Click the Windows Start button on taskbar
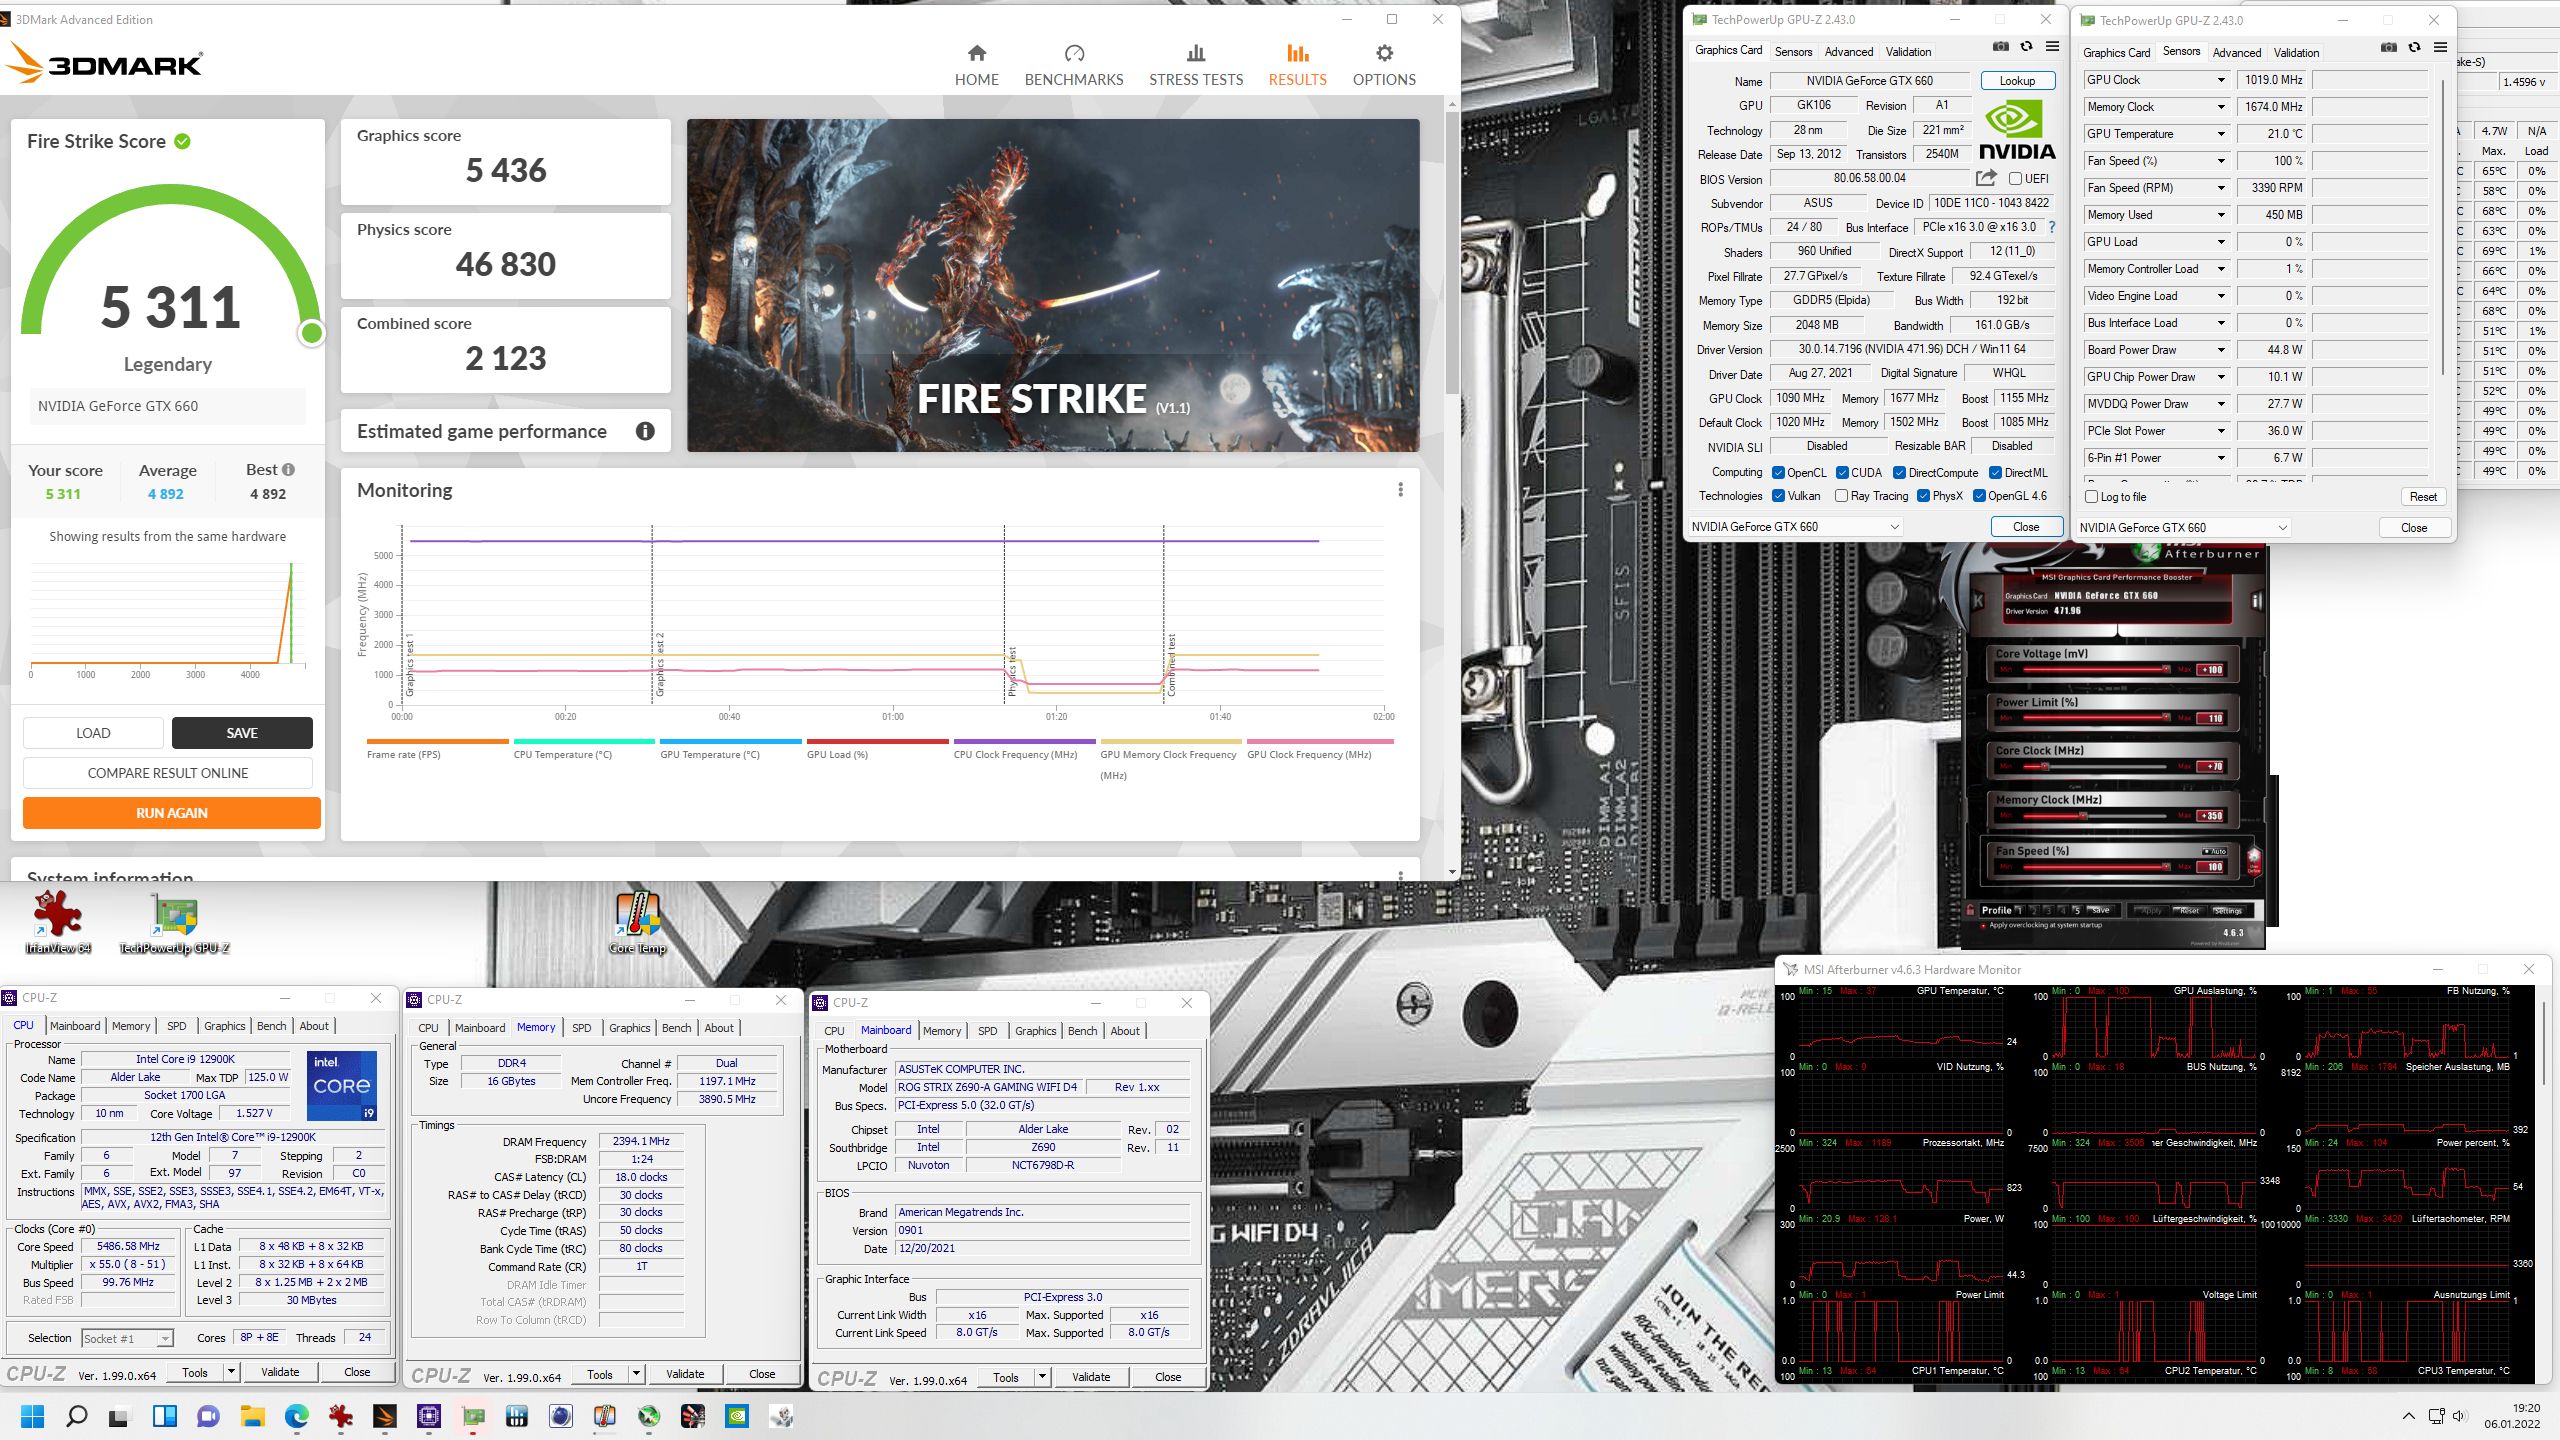 coord(32,1416)
